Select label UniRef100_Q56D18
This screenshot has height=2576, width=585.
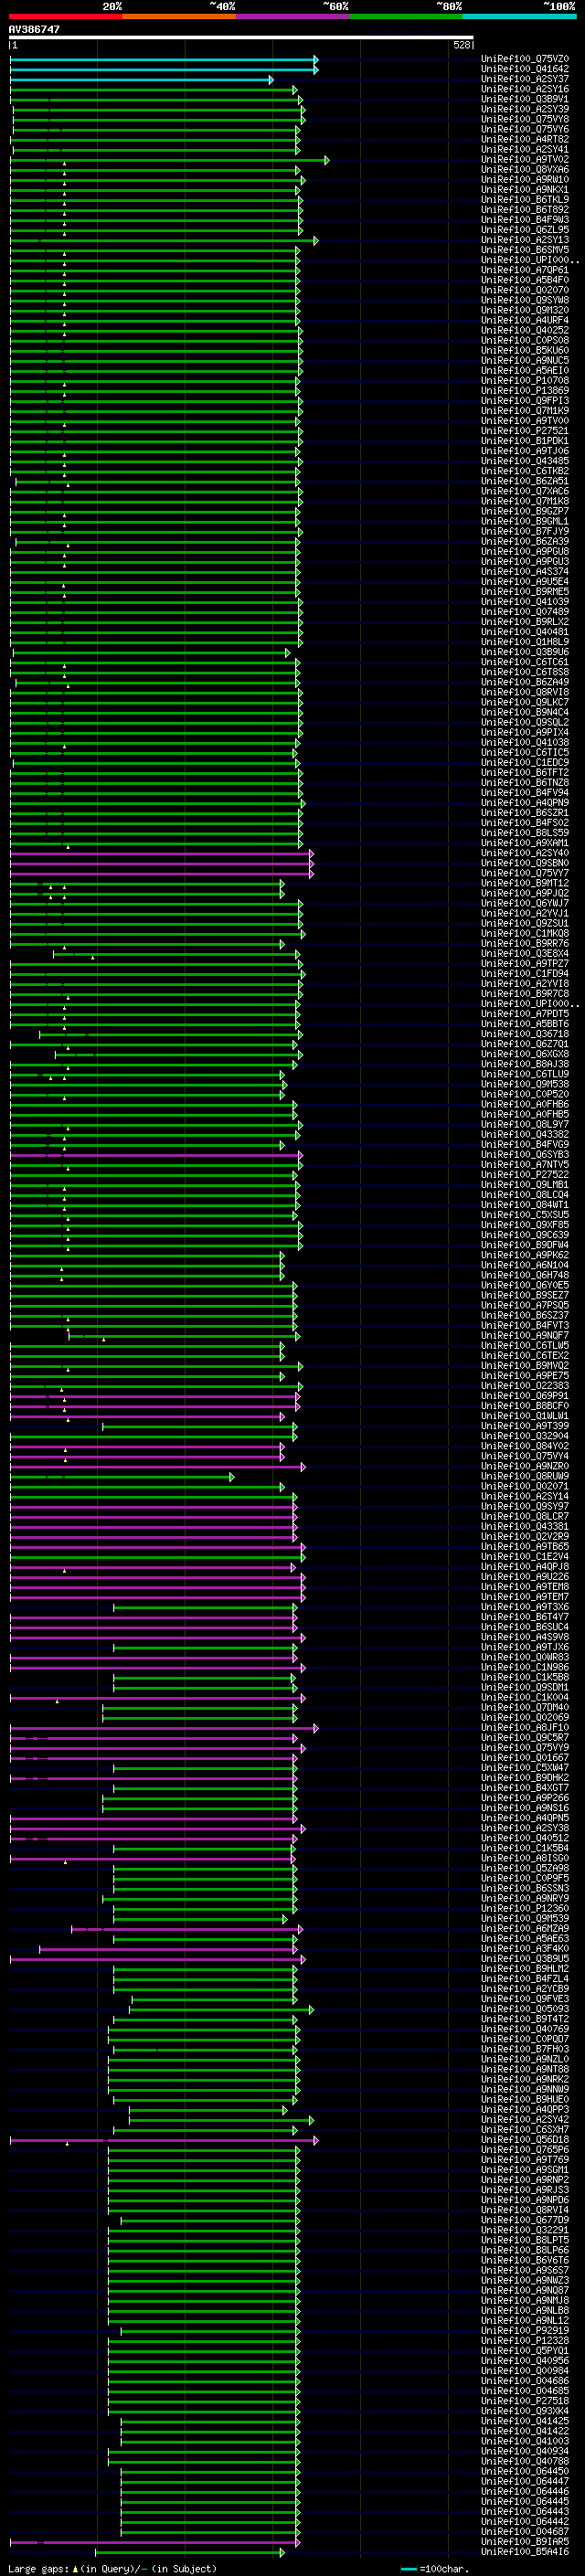coord(524,2140)
